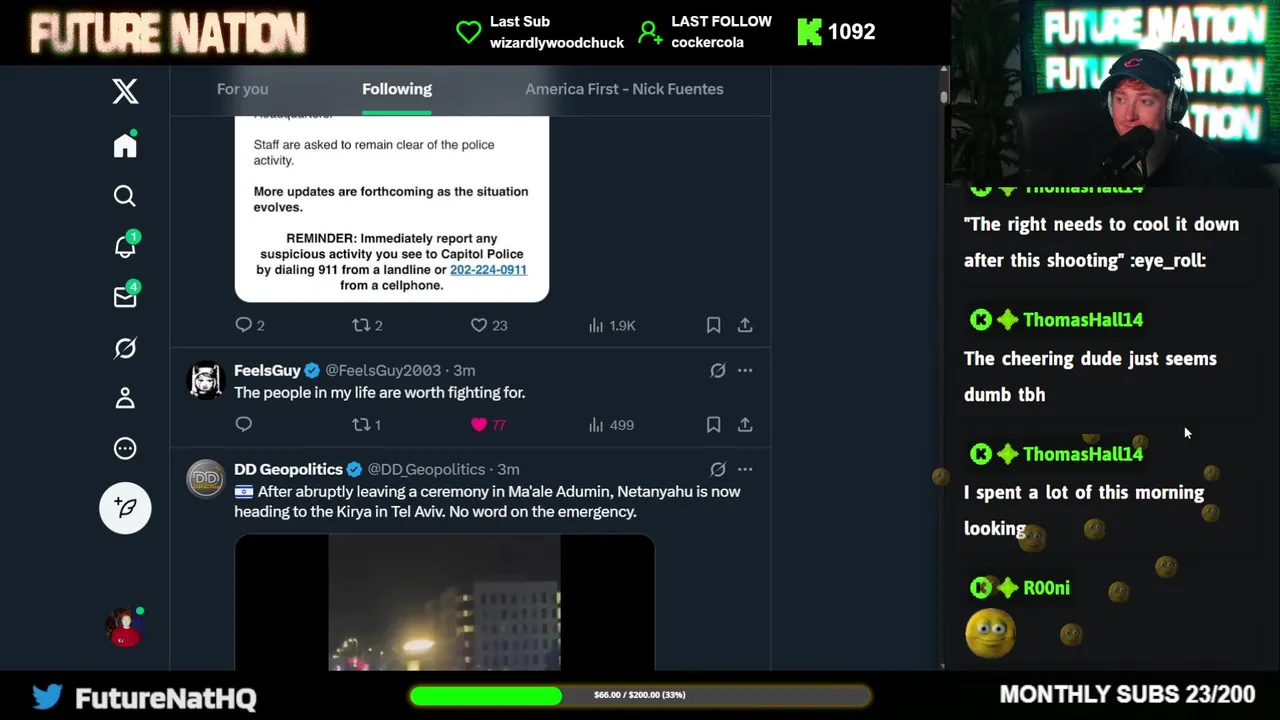This screenshot has width=1280, height=720.
Task: Click the R00ni chat username
Action: (1046, 588)
